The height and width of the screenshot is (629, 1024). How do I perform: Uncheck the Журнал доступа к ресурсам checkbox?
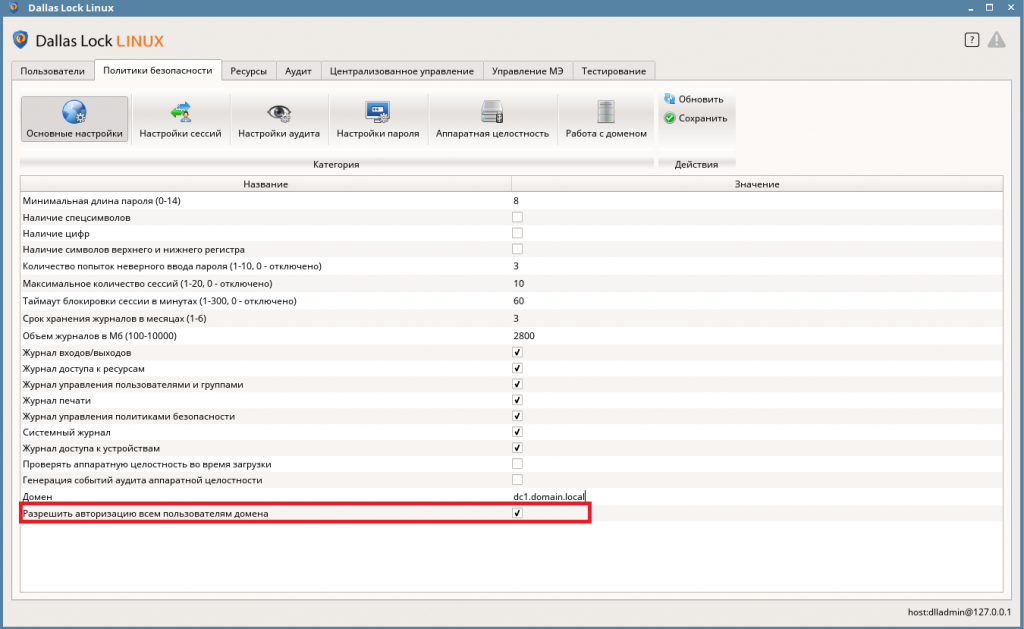(x=517, y=368)
